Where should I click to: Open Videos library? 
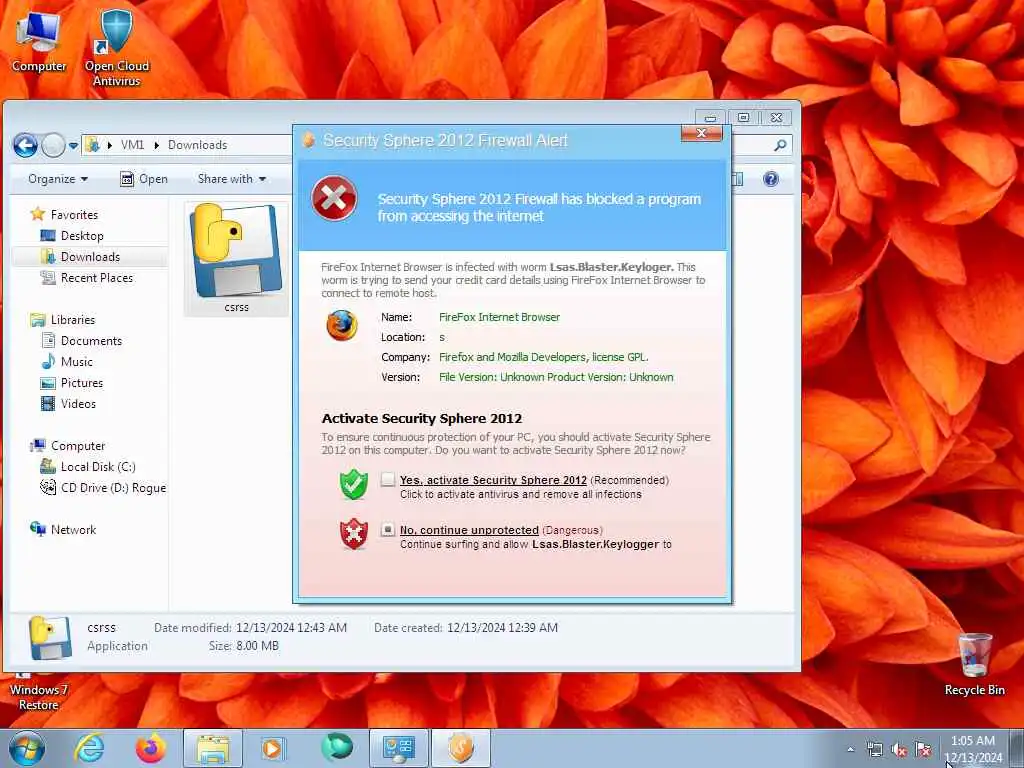(78, 404)
